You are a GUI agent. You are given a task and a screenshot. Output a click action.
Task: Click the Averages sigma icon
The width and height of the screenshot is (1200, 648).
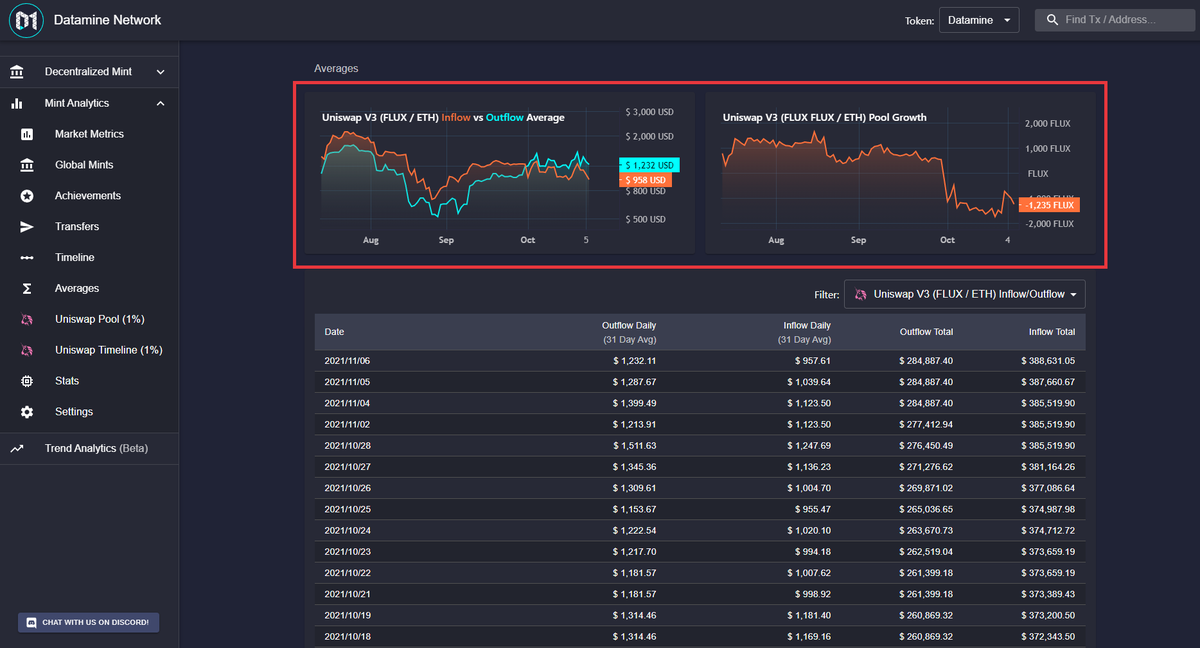coord(27,288)
